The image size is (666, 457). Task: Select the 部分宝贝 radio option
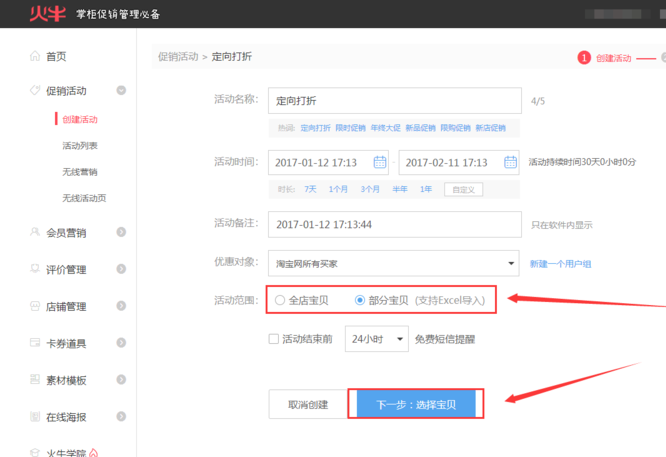(x=360, y=300)
